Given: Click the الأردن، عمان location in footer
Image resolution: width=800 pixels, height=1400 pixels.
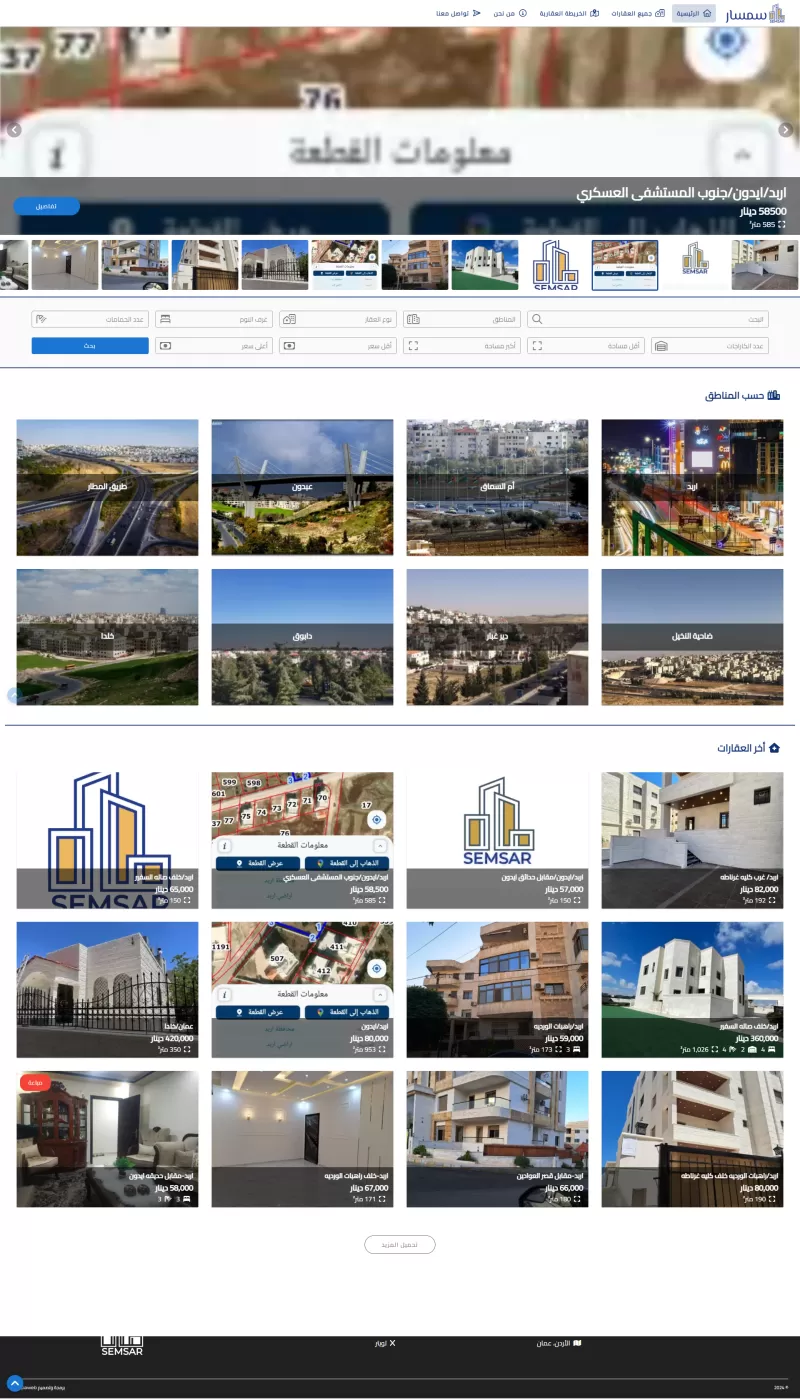Looking at the screenshot, I should tap(559, 1343).
